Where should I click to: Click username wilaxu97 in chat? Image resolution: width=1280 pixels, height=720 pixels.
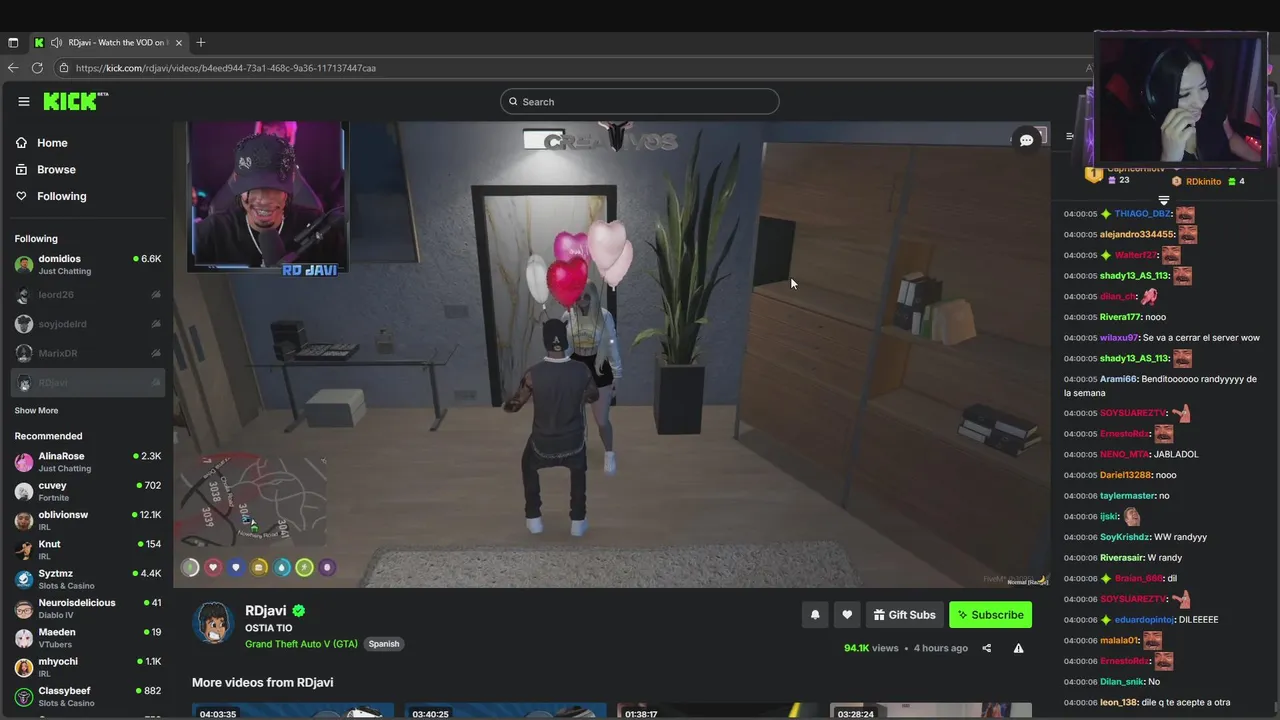1119,338
